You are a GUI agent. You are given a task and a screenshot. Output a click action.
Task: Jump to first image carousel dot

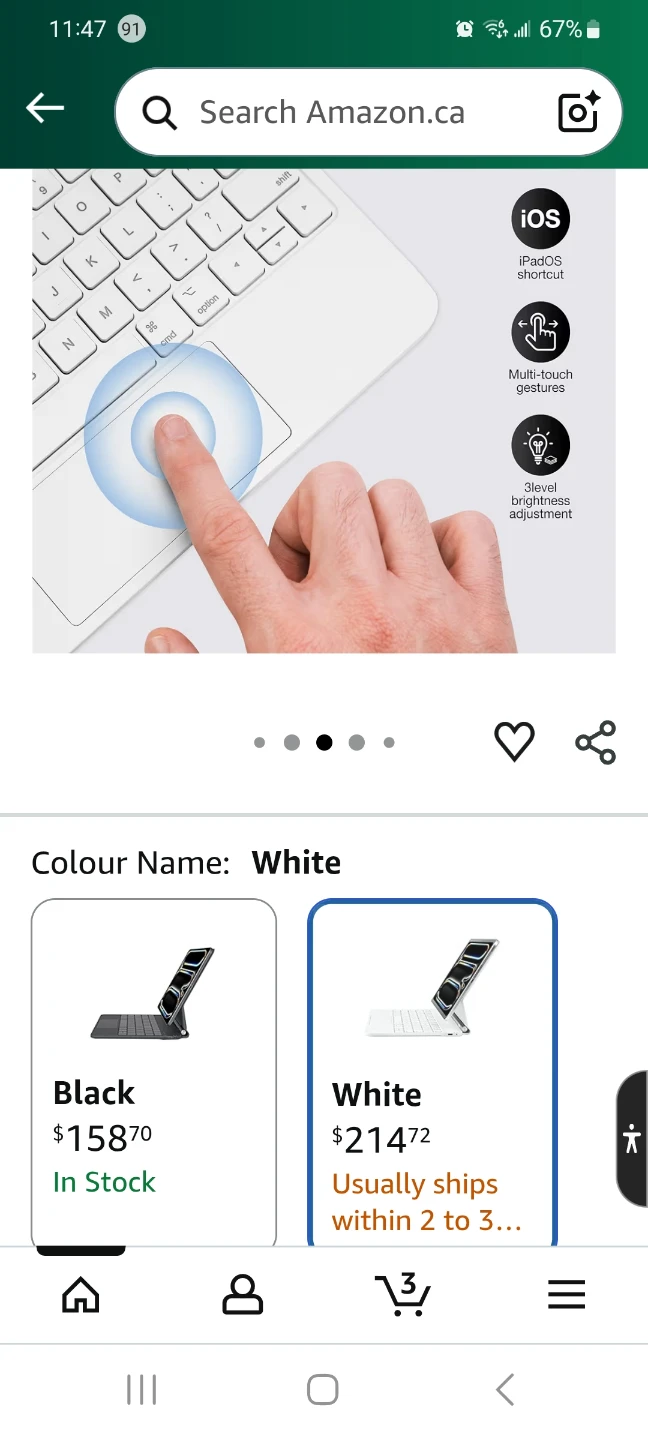pos(260,742)
